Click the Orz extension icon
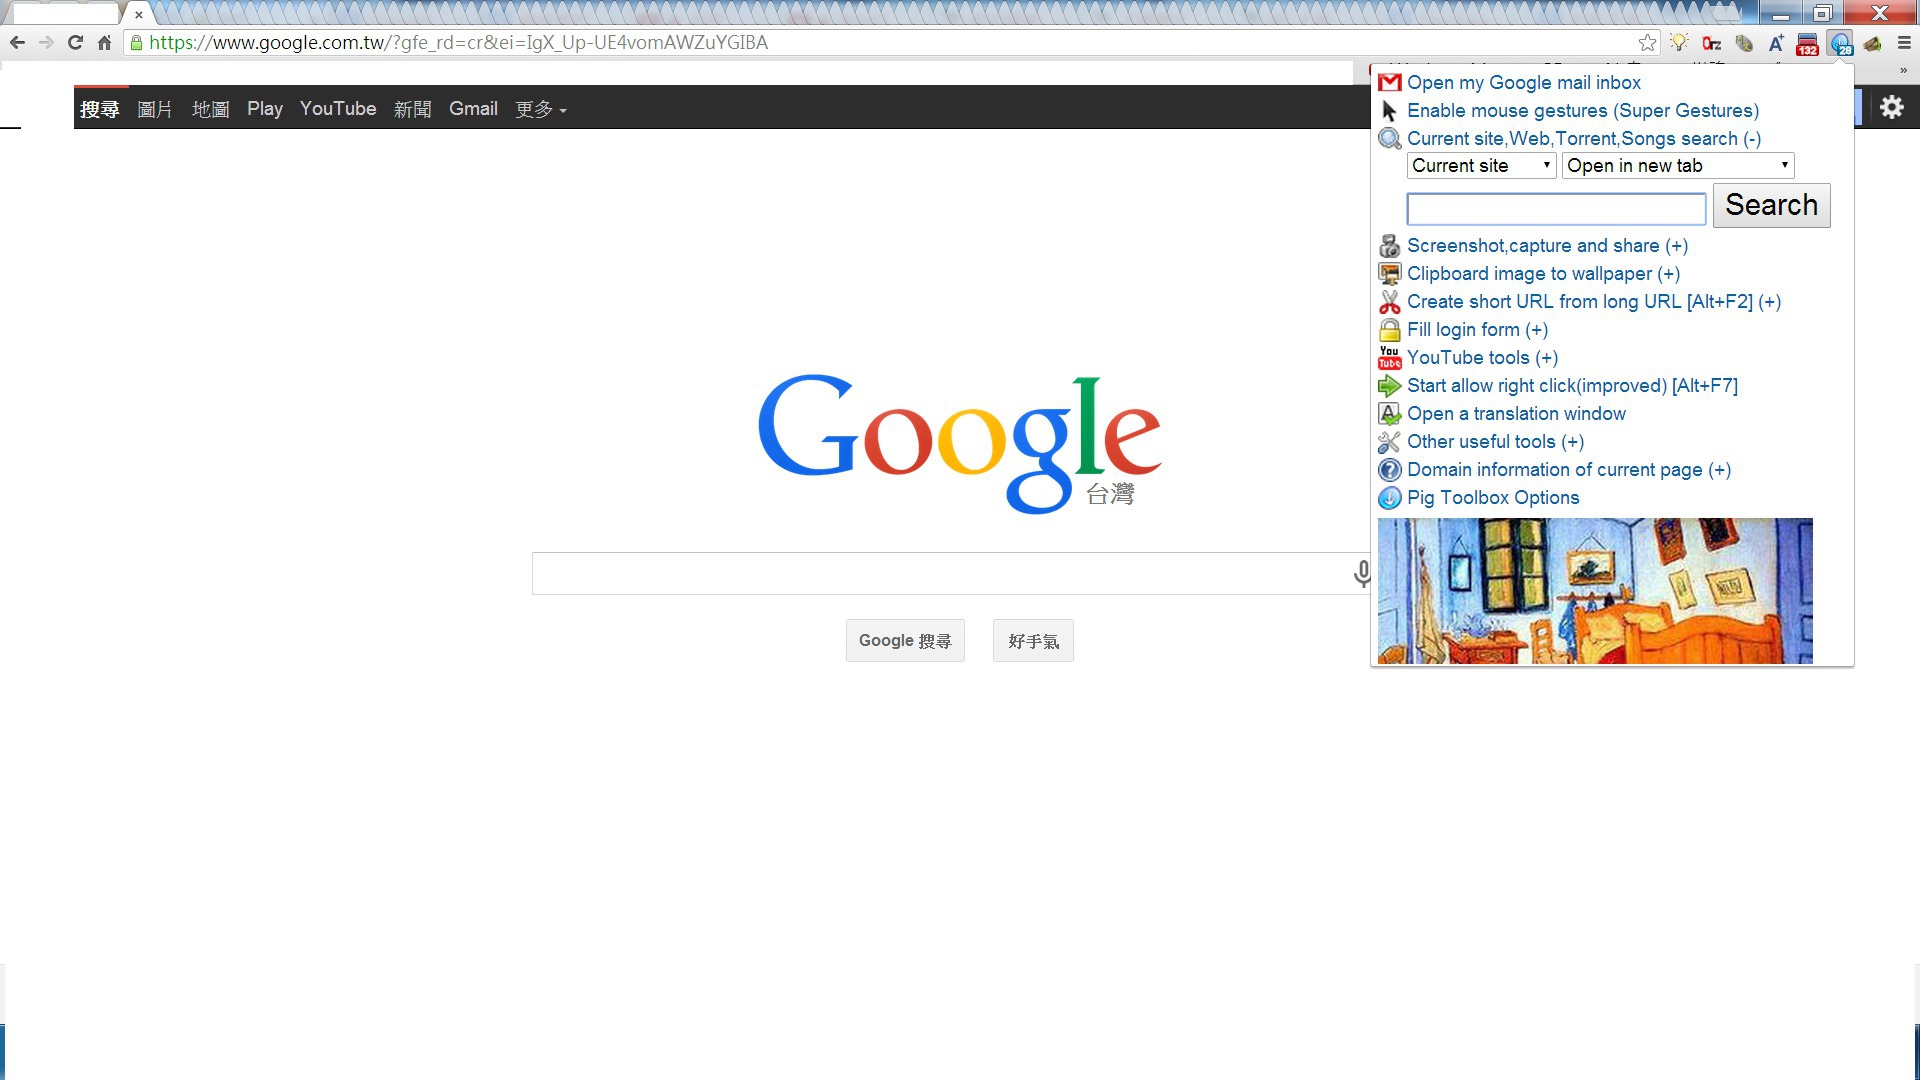This screenshot has height=1080, width=1920. click(x=1711, y=43)
